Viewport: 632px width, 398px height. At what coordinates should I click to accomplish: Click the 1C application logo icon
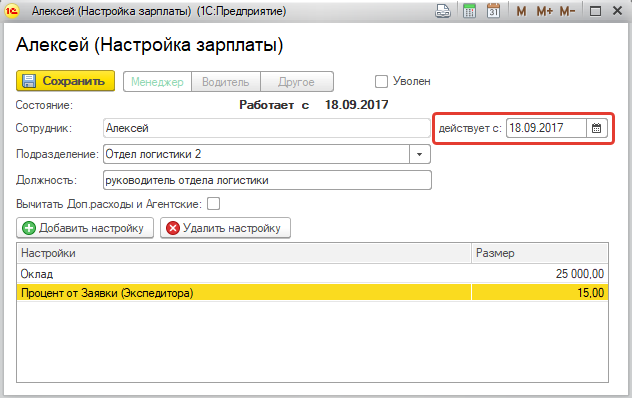point(12,11)
